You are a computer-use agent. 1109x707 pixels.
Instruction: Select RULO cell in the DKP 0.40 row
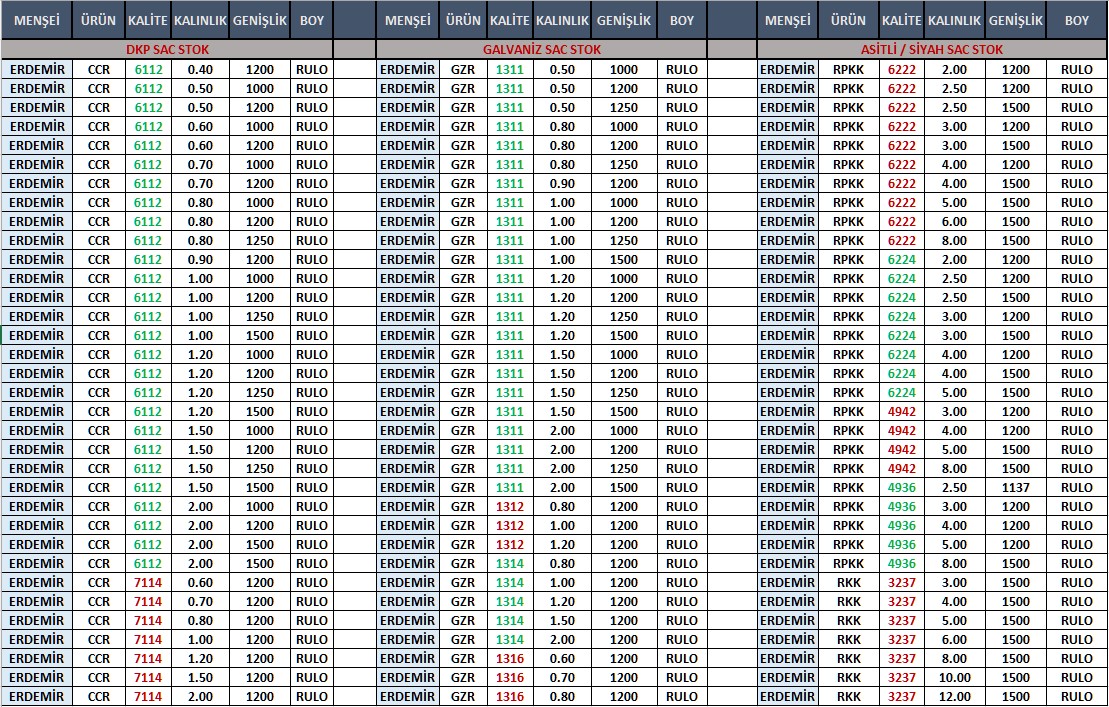pos(312,70)
